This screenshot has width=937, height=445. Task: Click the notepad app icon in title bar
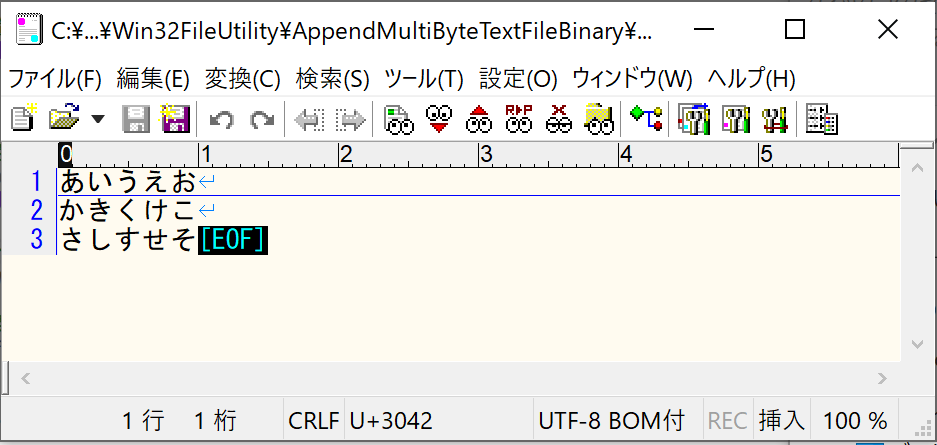coord(27,30)
